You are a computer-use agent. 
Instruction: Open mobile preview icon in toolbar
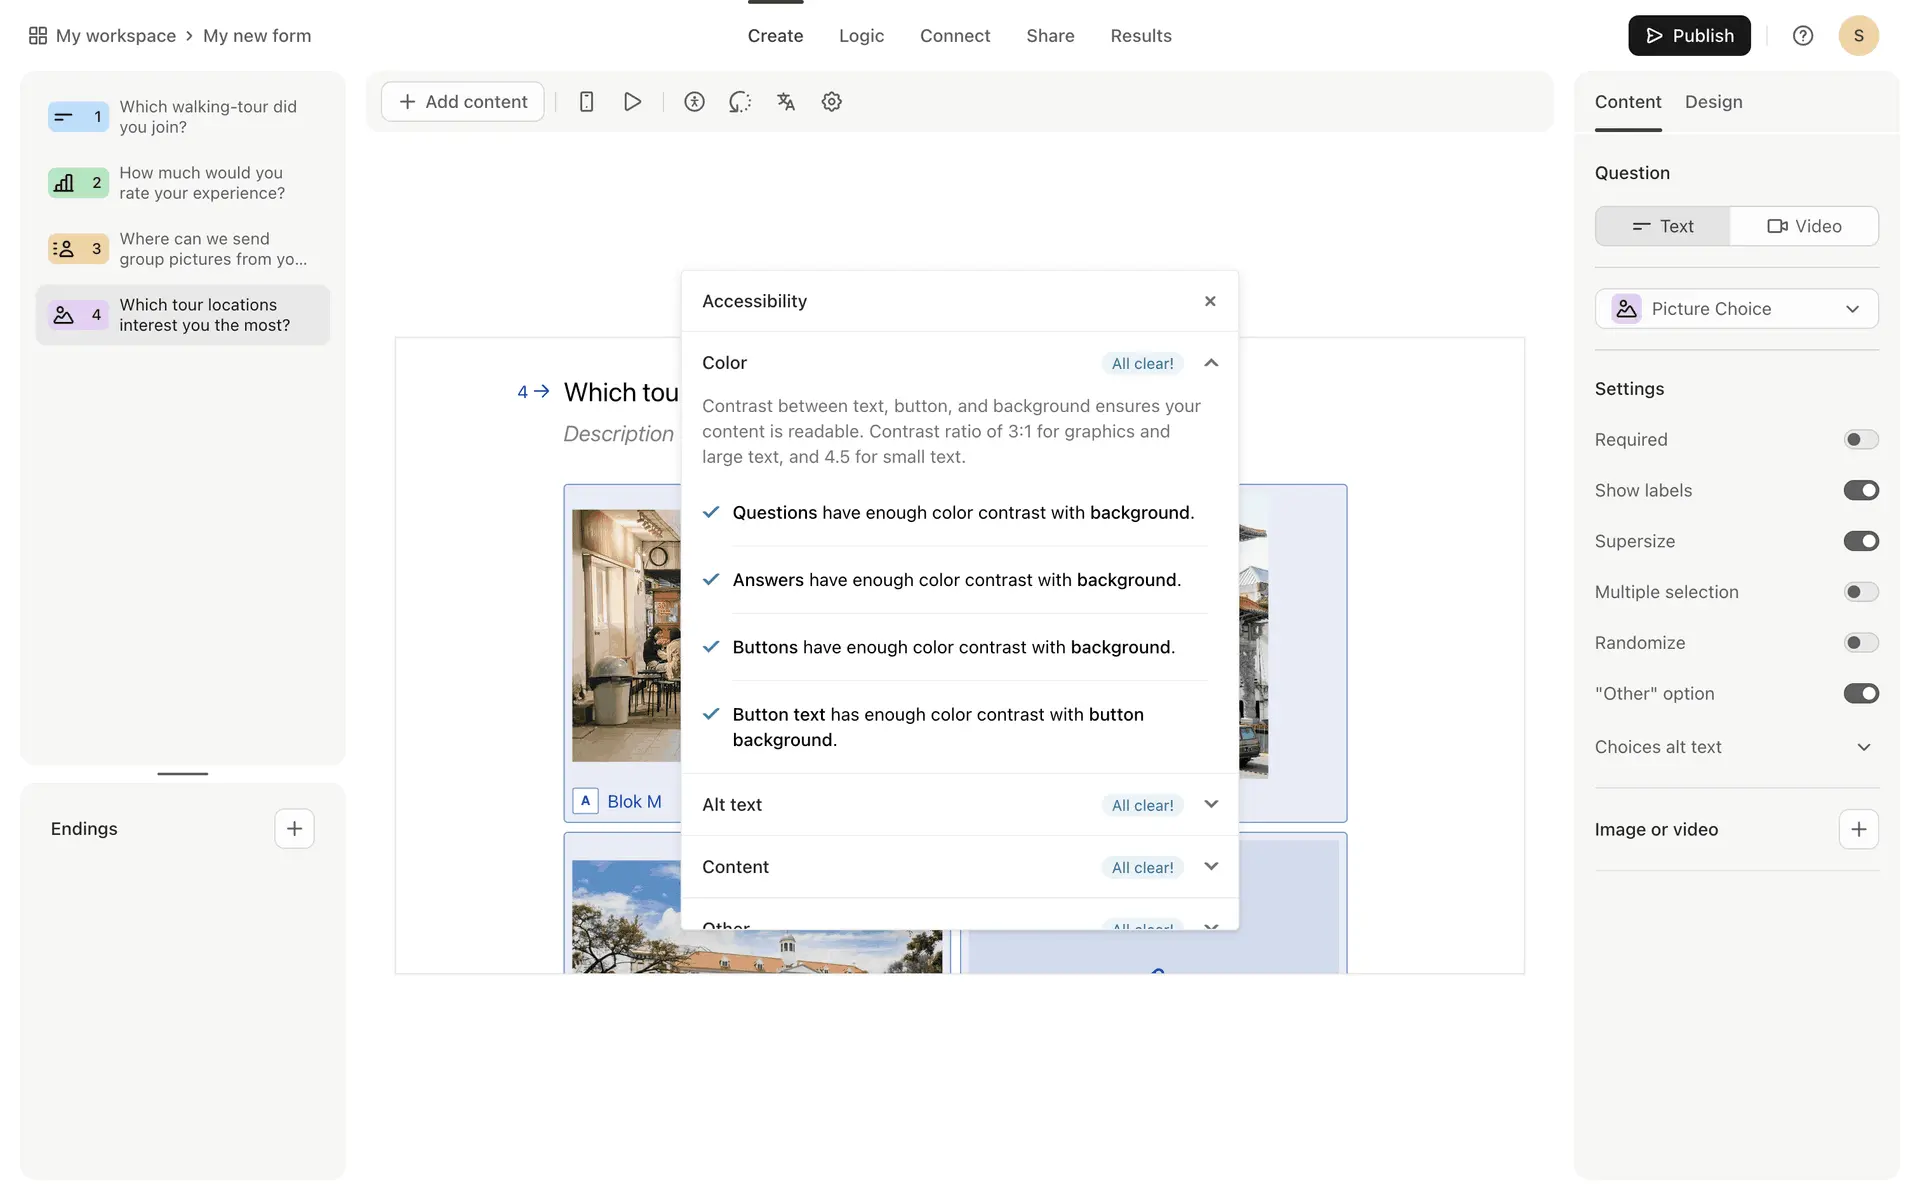[x=587, y=102]
